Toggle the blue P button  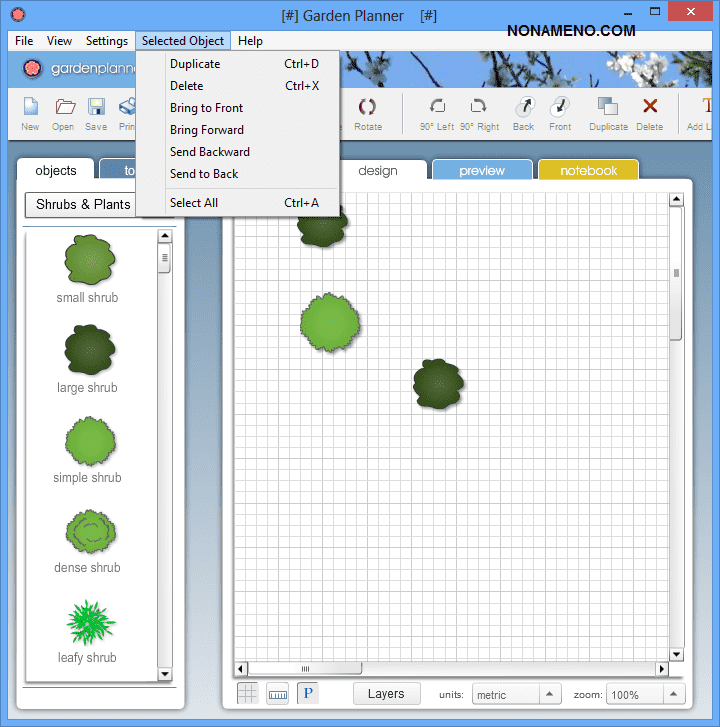point(308,693)
